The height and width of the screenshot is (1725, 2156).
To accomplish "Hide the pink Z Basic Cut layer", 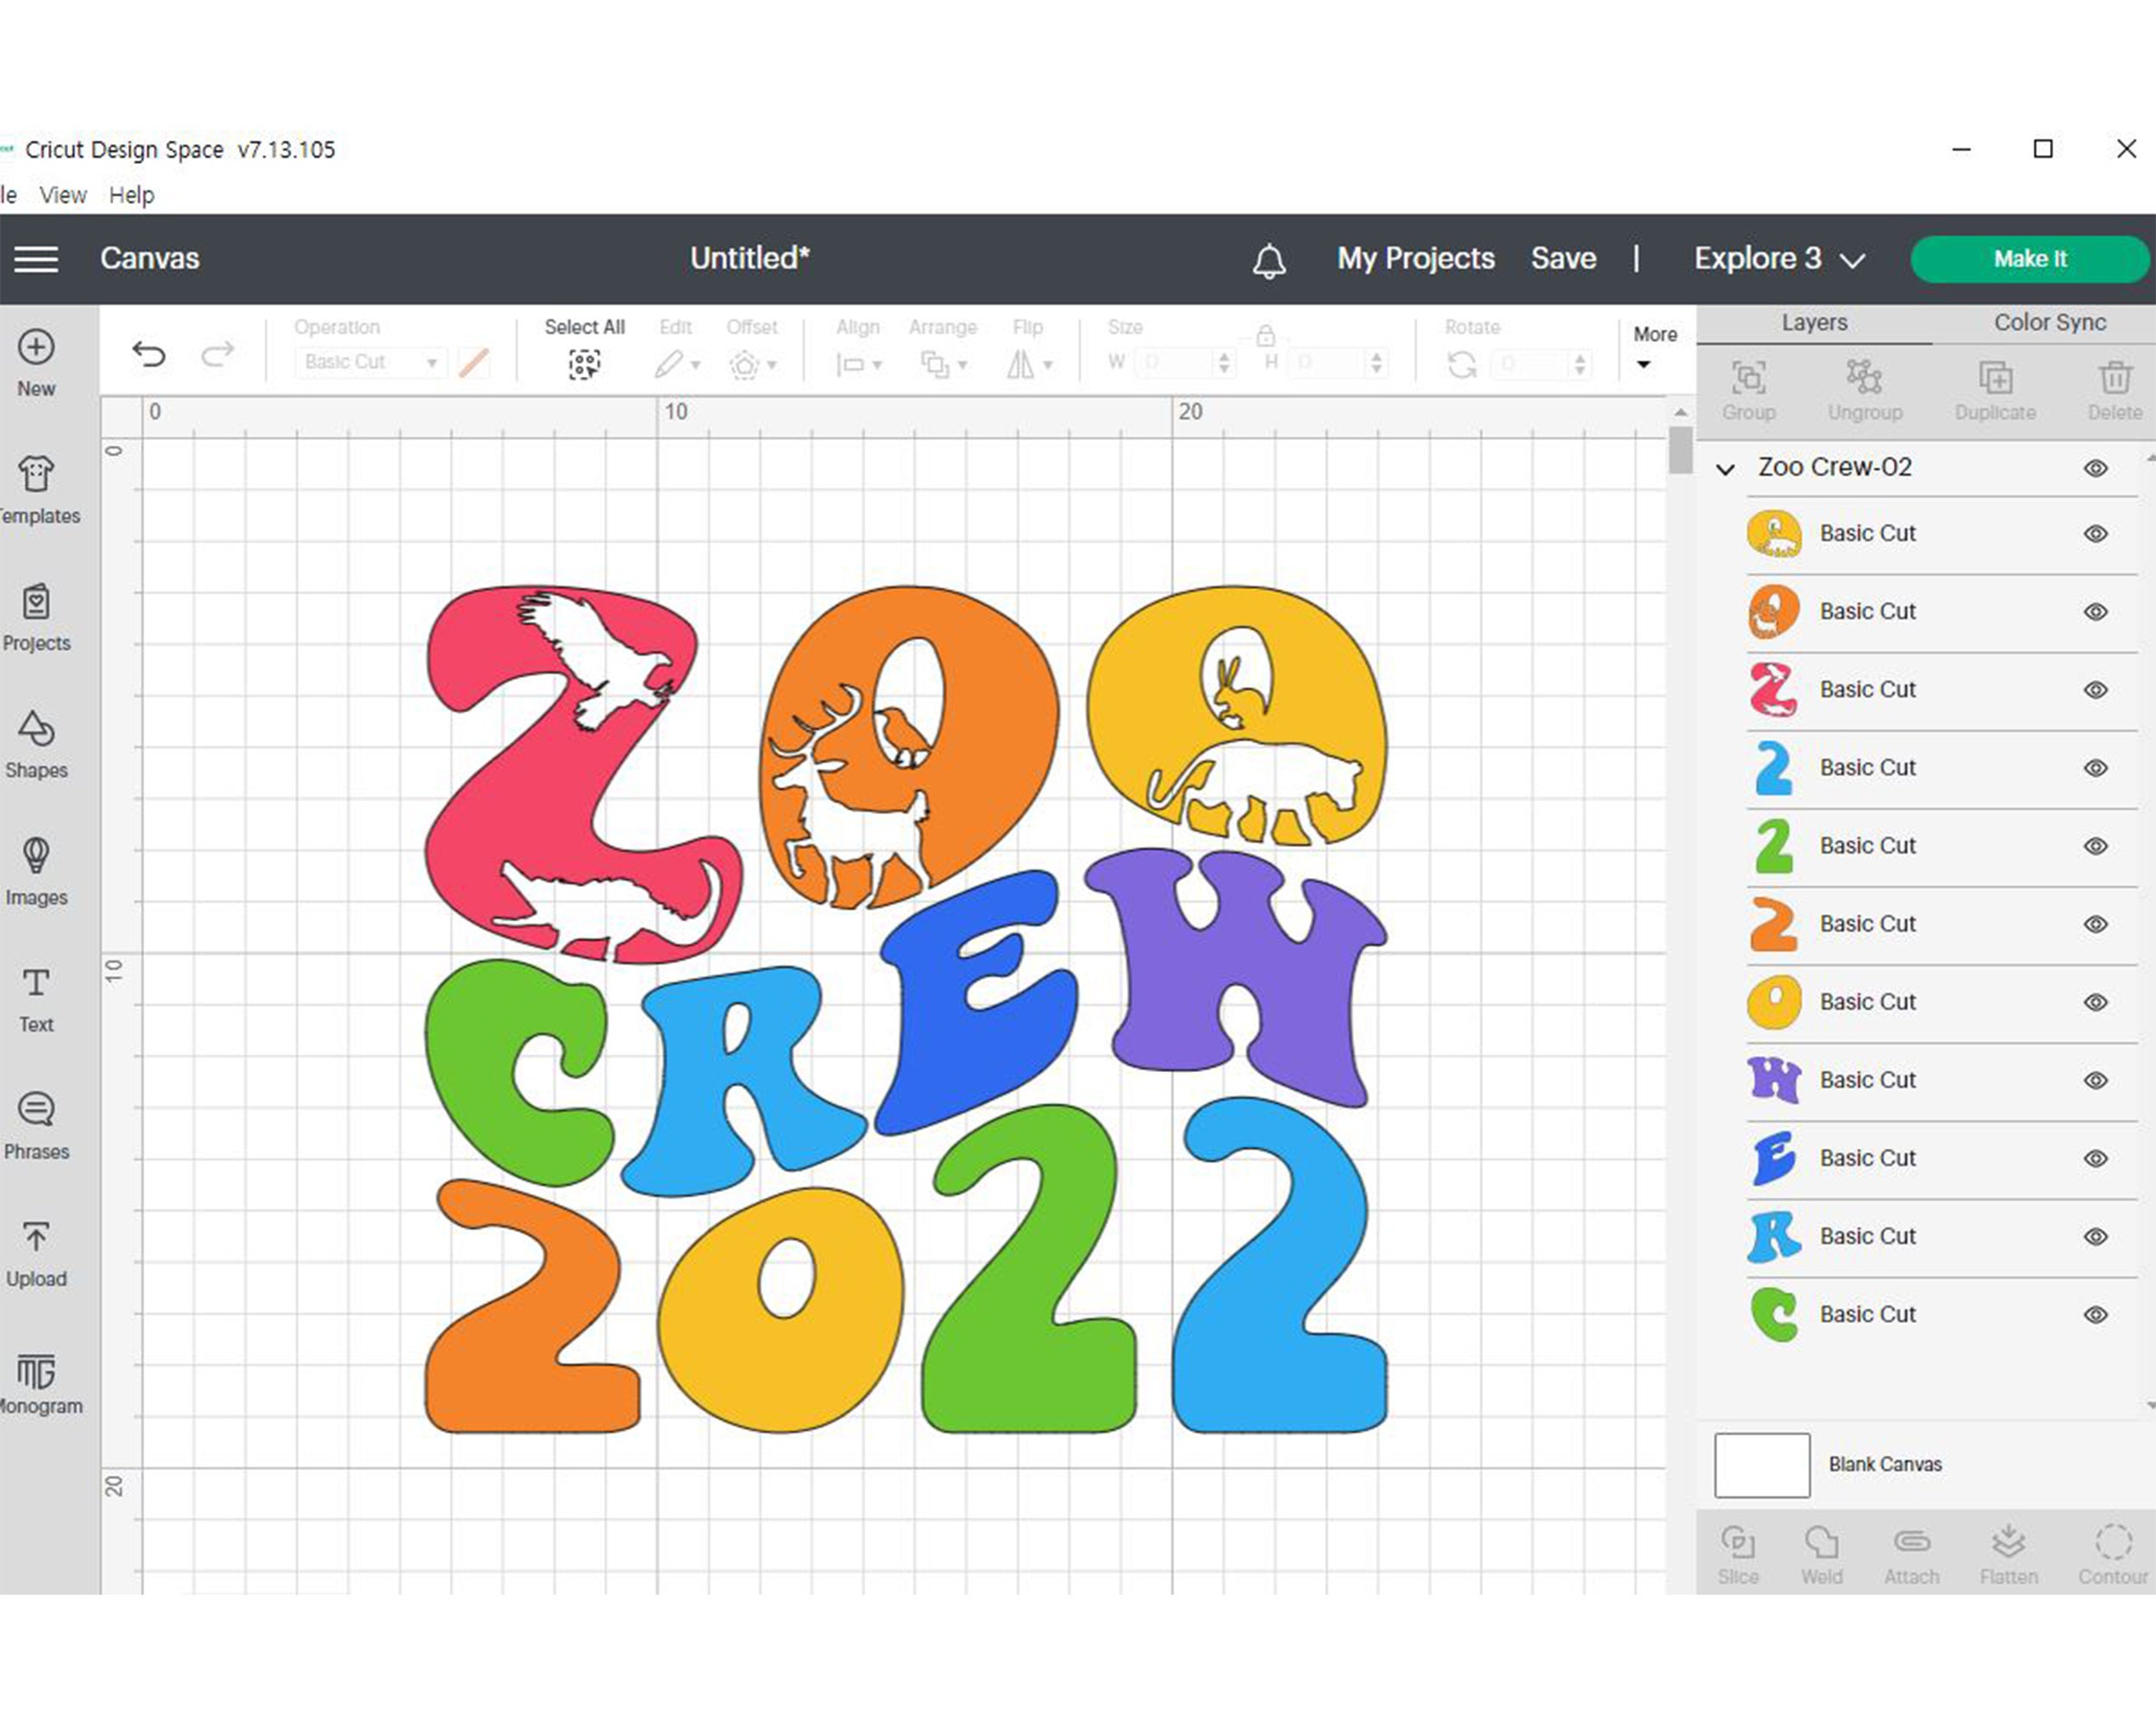I will (2095, 689).
